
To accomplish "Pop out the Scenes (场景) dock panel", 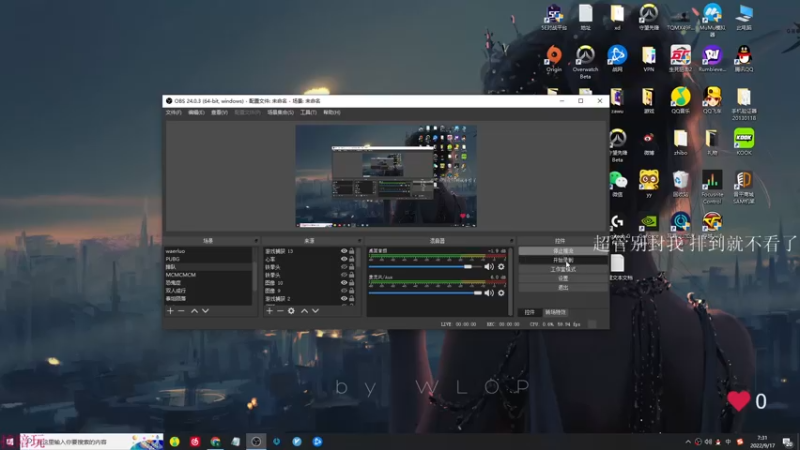I will point(256,240).
